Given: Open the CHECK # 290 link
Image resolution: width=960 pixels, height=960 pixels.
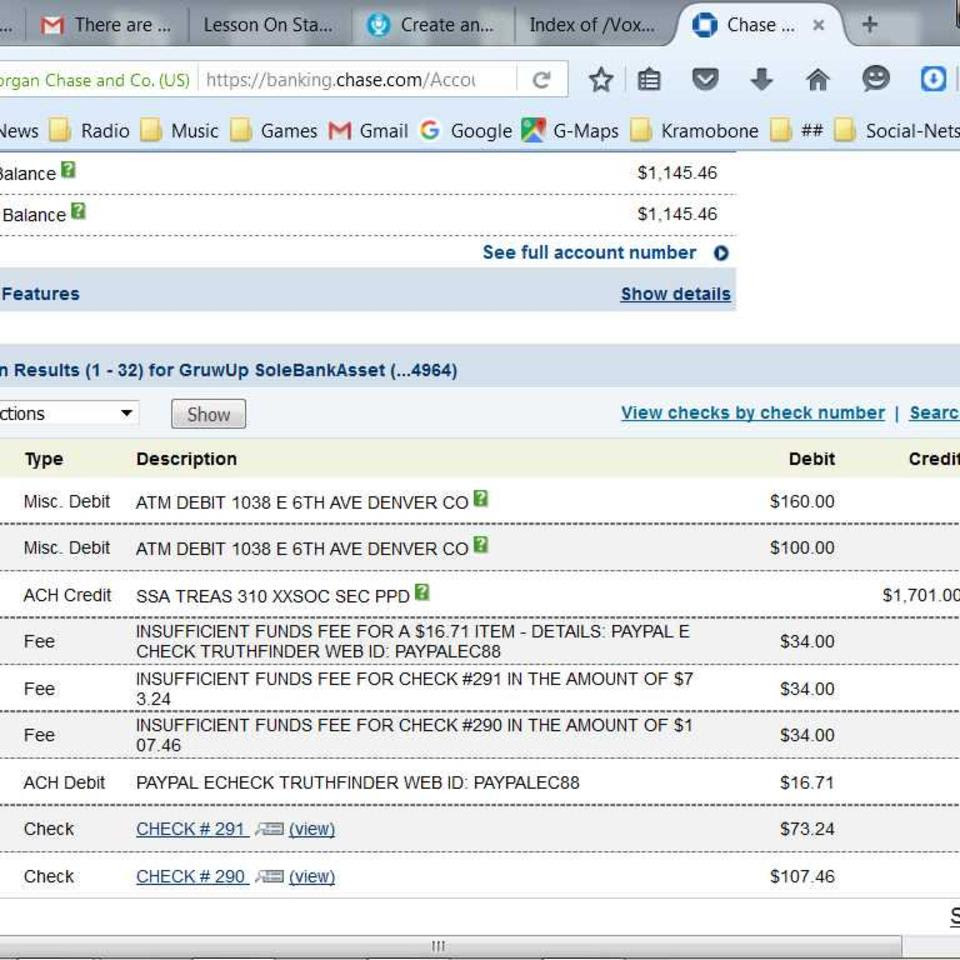Looking at the screenshot, I should pyautogui.click(x=190, y=877).
